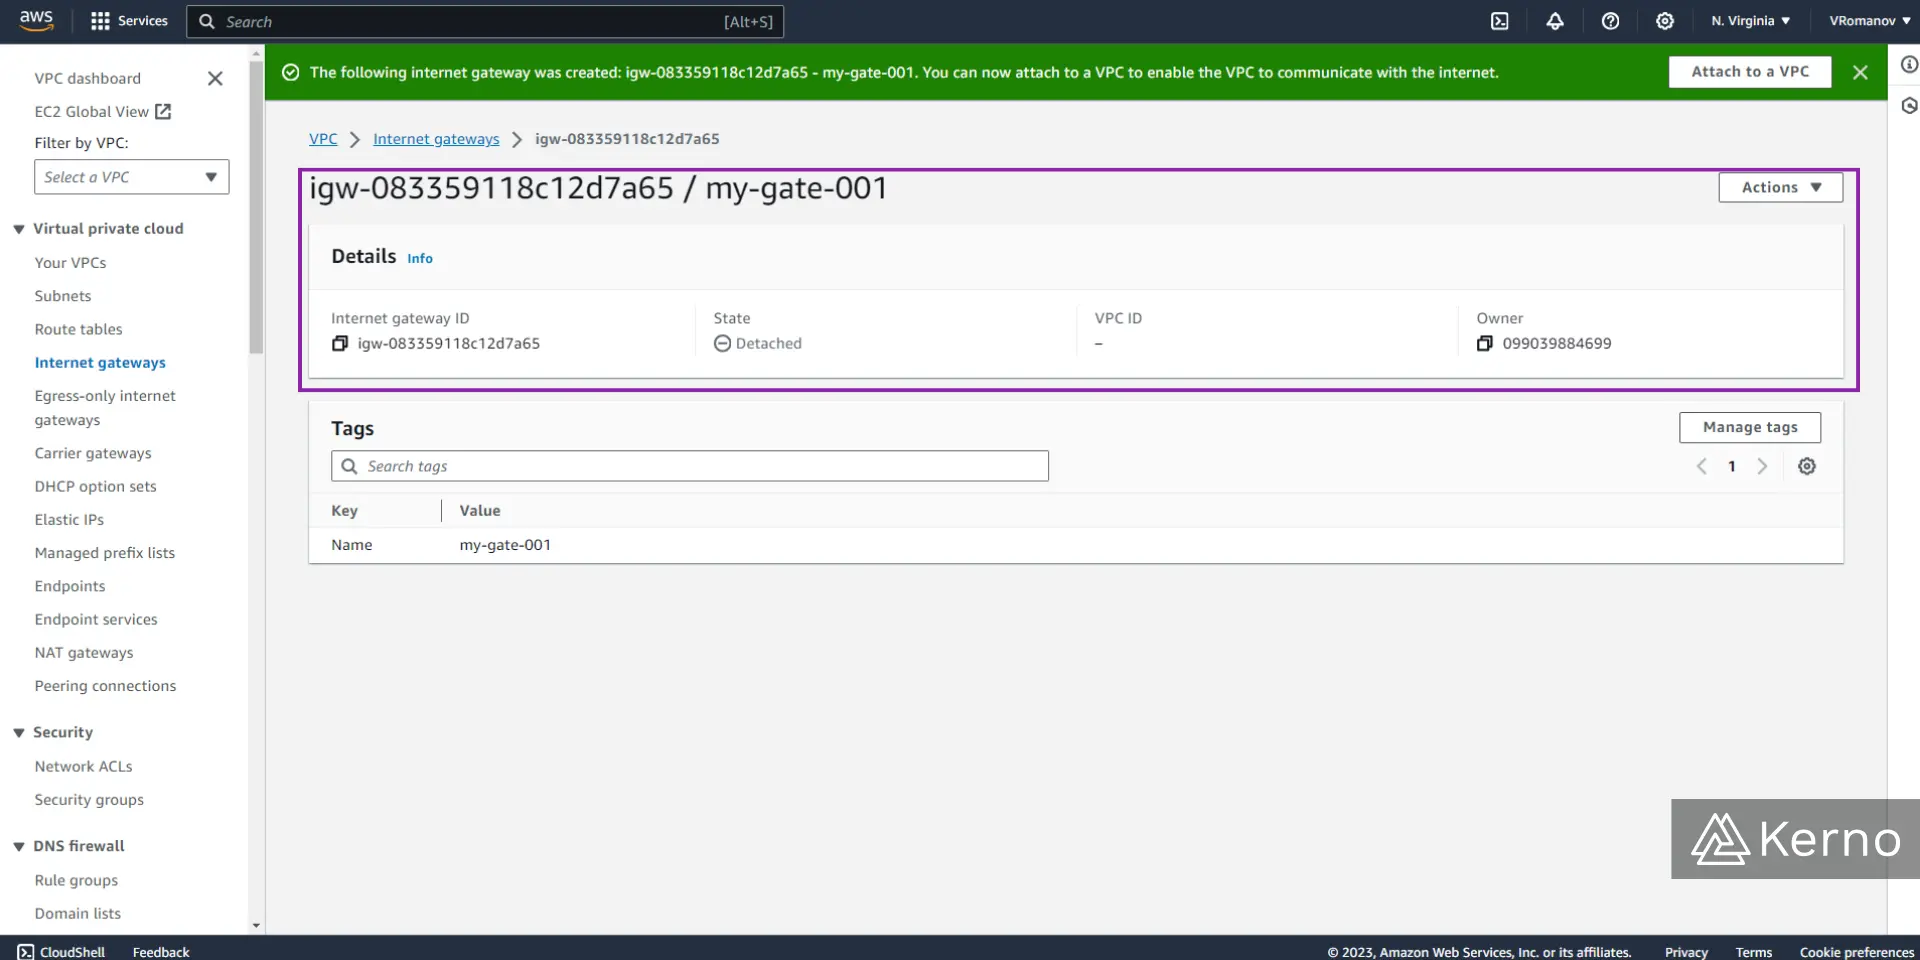Open Carrier gateways in sidebar
1920x960 pixels.
[x=93, y=453]
